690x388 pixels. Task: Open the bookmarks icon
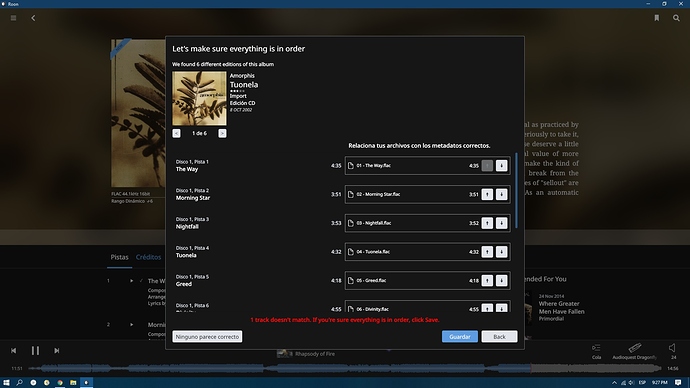tap(657, 18)
